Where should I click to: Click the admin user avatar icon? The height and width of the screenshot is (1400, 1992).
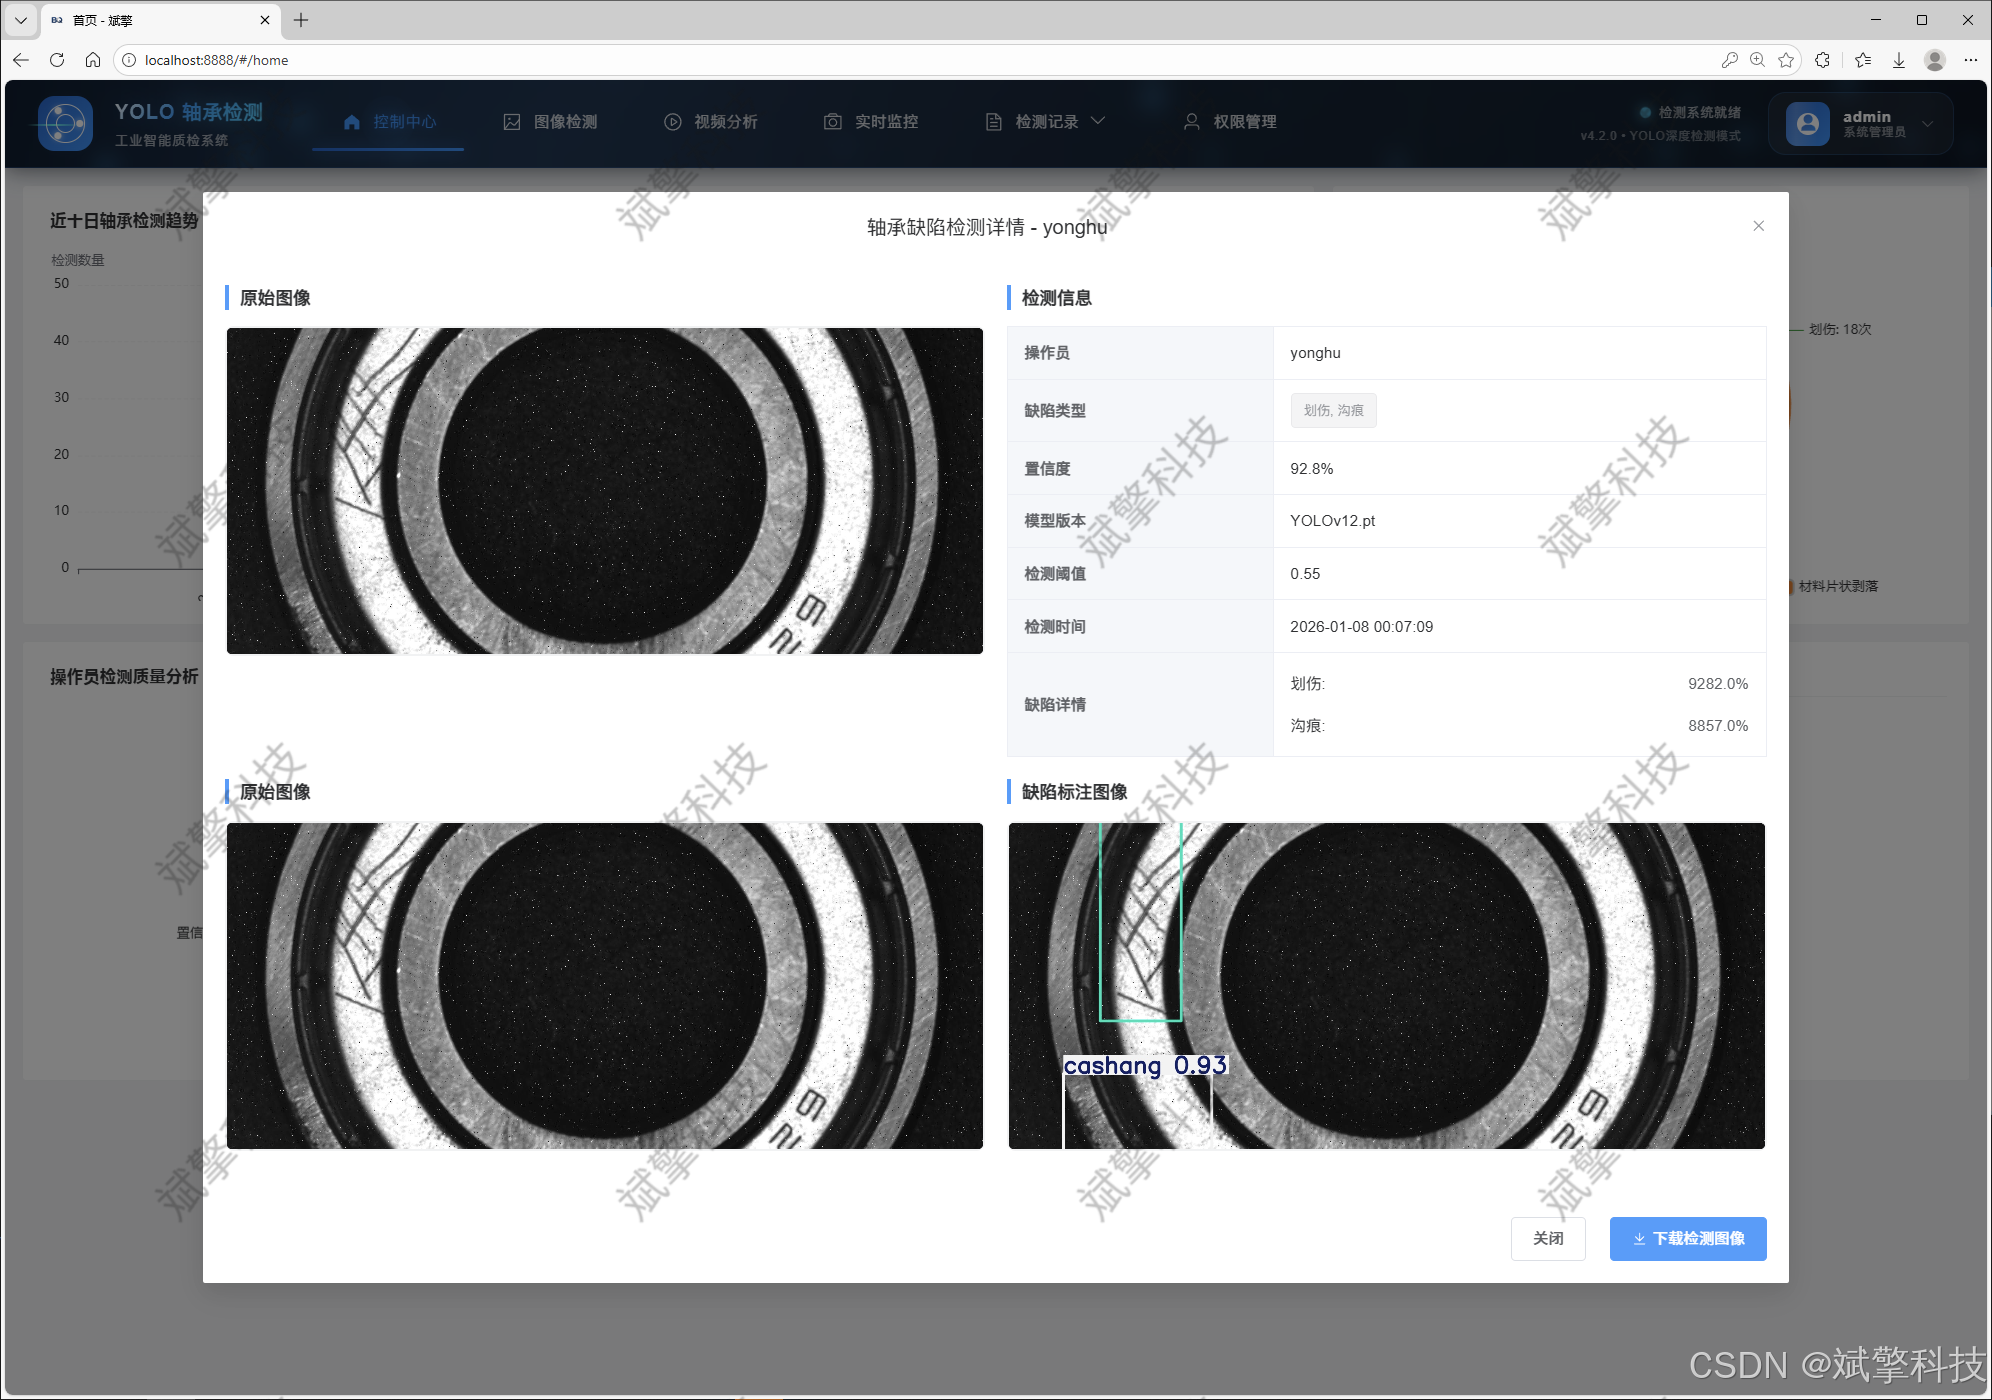[1807, 124]
